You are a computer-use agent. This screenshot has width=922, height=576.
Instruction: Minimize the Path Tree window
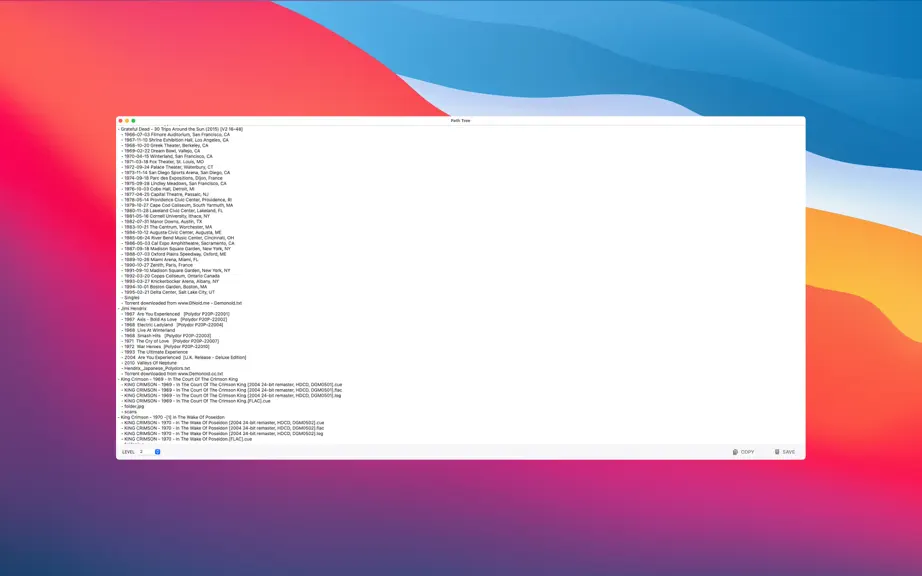tap(127, 120)
